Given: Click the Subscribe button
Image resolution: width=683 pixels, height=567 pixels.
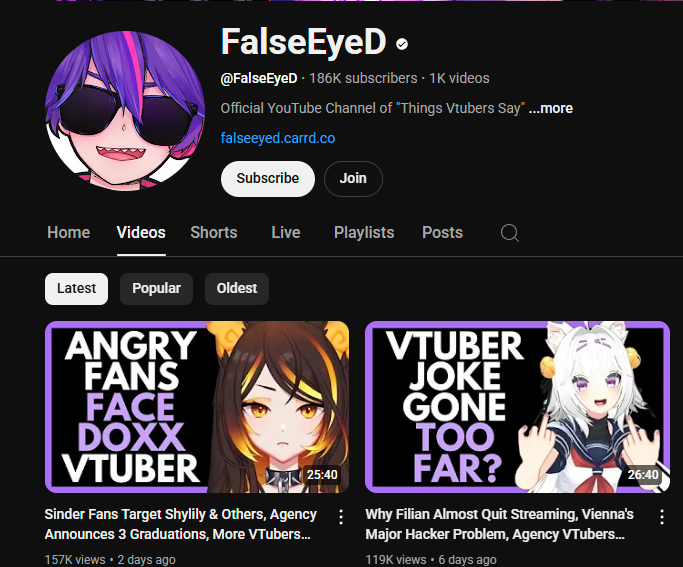Looking at the screenshot, I should tap(267, 179).
